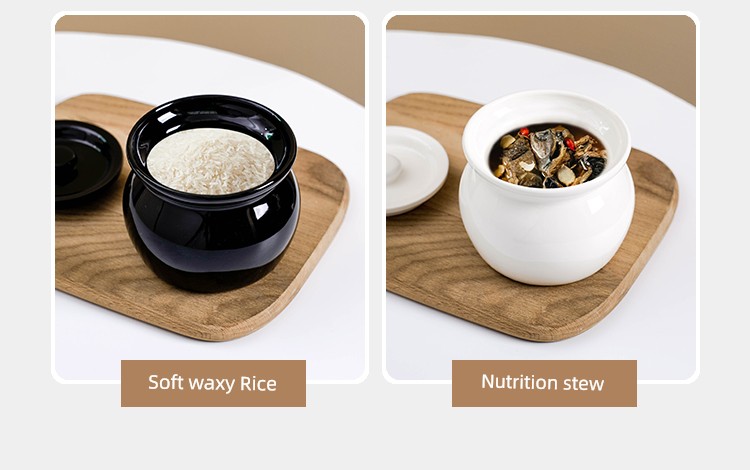This screenshot has width=750, height=470.
Task: Click the Soft waxy Rice label
Action: (x=213, y=383)
